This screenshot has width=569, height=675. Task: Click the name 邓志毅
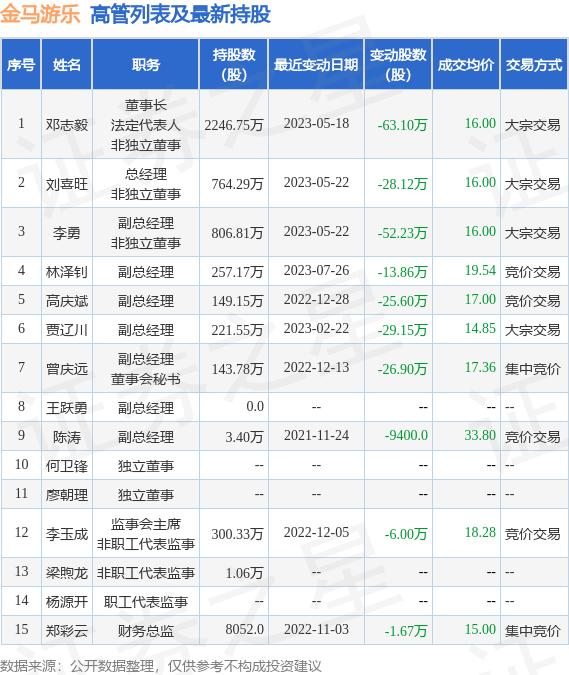pyautogui.click(x=67, y=125)
